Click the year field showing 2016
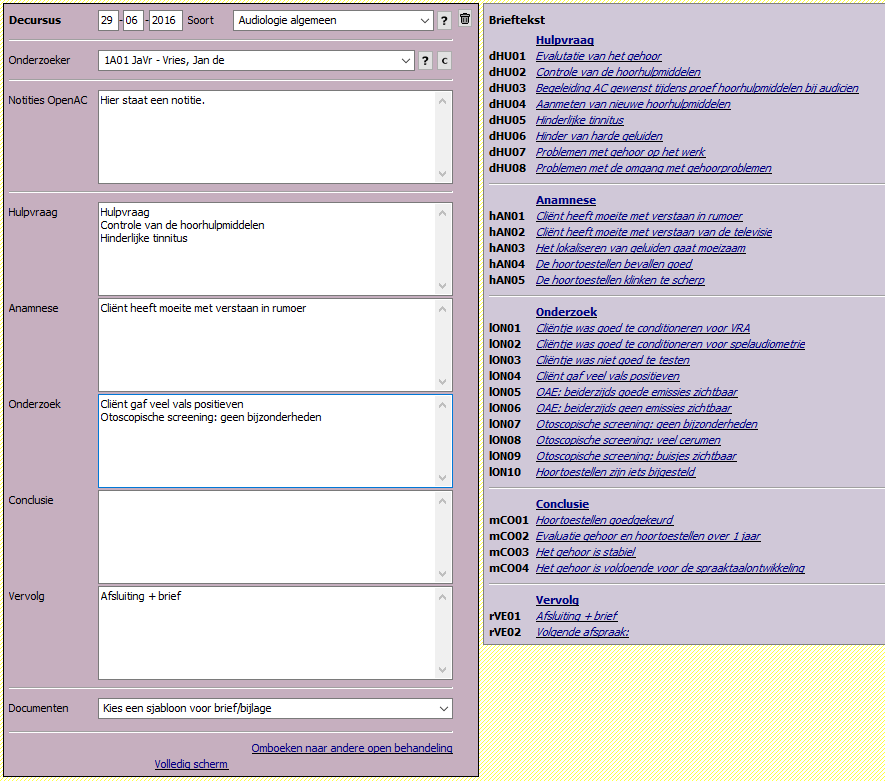Image resolution: width=885 pixels, height=781 pixels. (x=165, y=21)
